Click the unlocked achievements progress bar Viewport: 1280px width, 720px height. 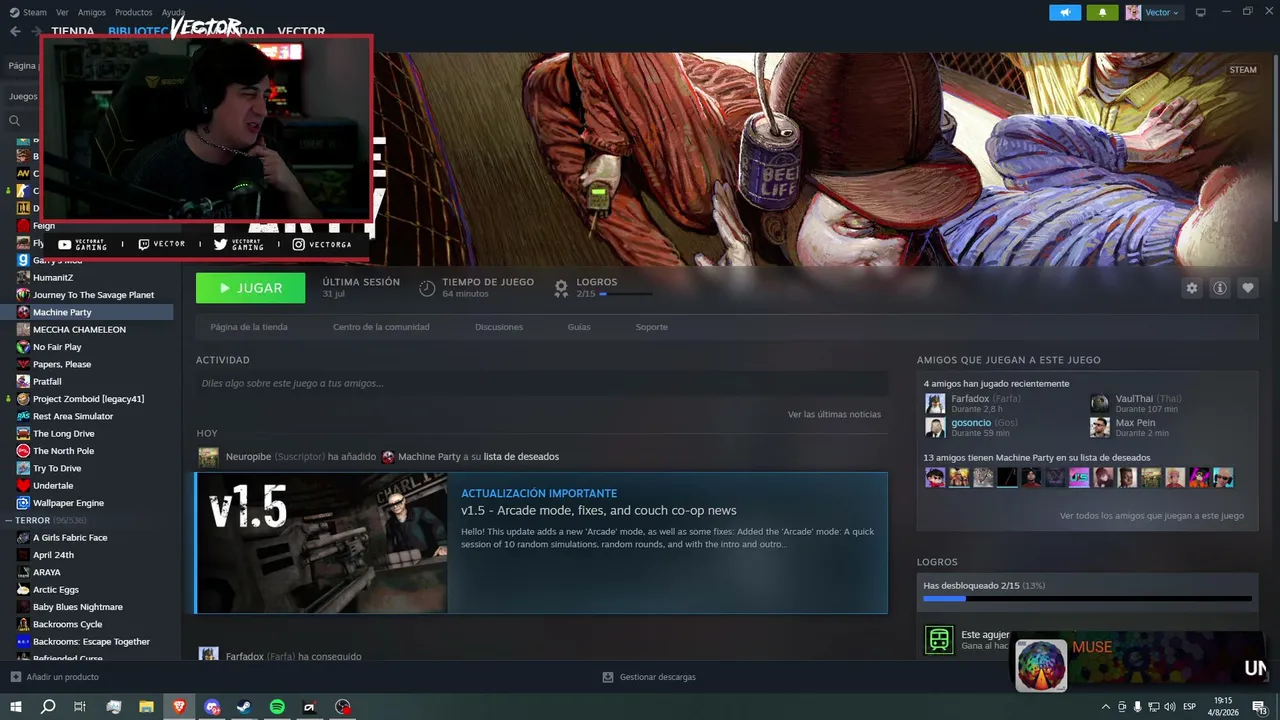pos(1087,599)
